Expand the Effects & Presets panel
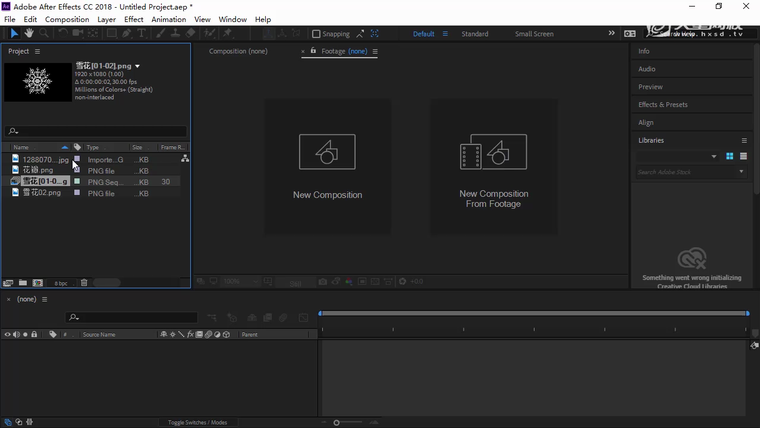The image size is (760, 428). tap(663, 105)
